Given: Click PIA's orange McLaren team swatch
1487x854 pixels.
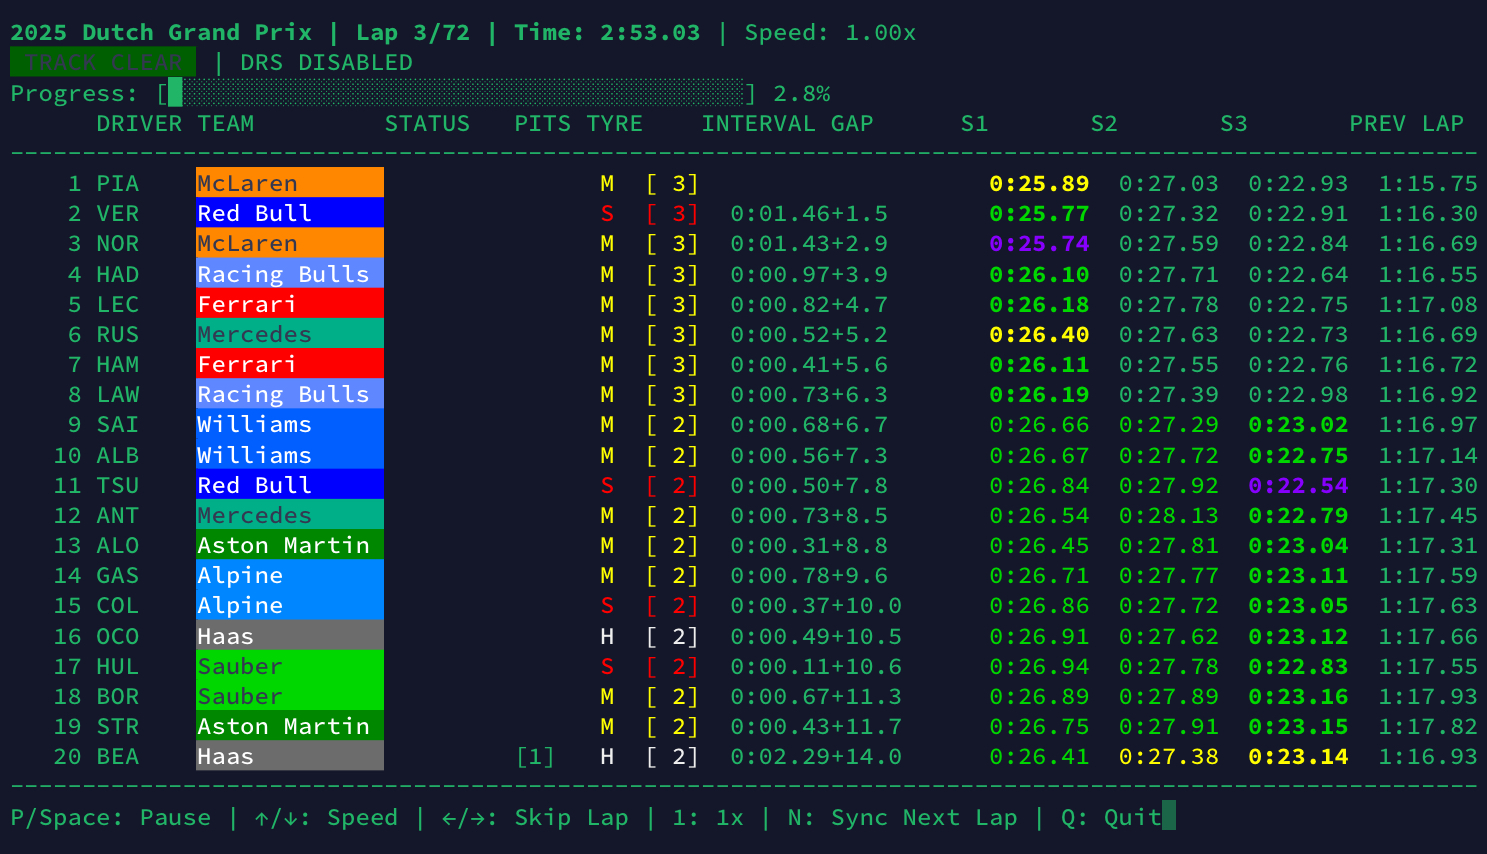Looking at the screenshot, I should [290, 182].
